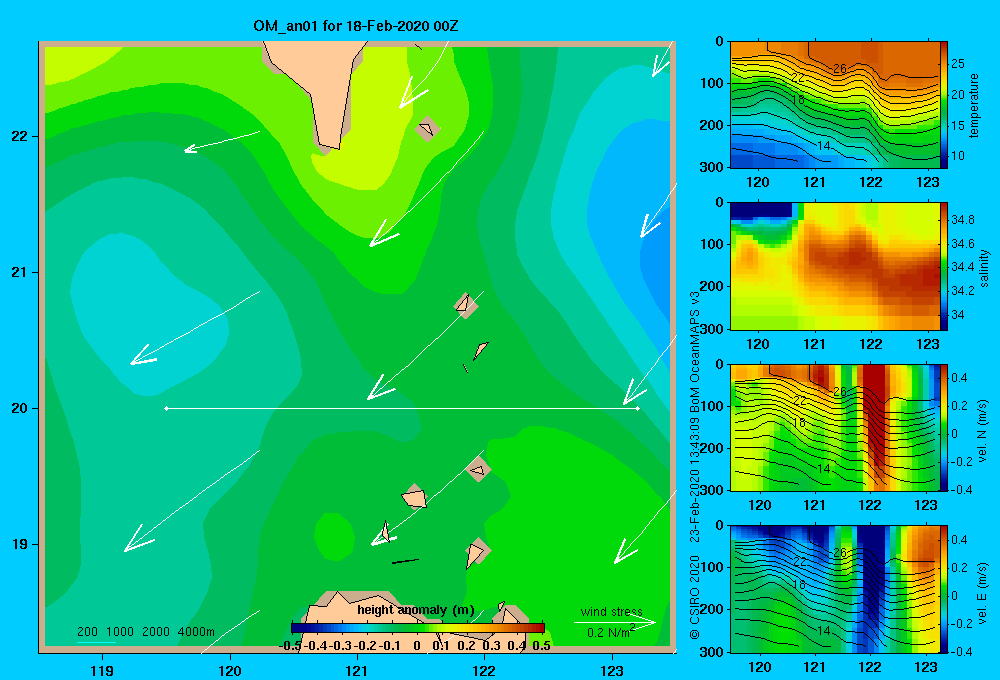Click the salinity cross-section panel
This screenshot has height=680, width=1000.
(834, 266)
